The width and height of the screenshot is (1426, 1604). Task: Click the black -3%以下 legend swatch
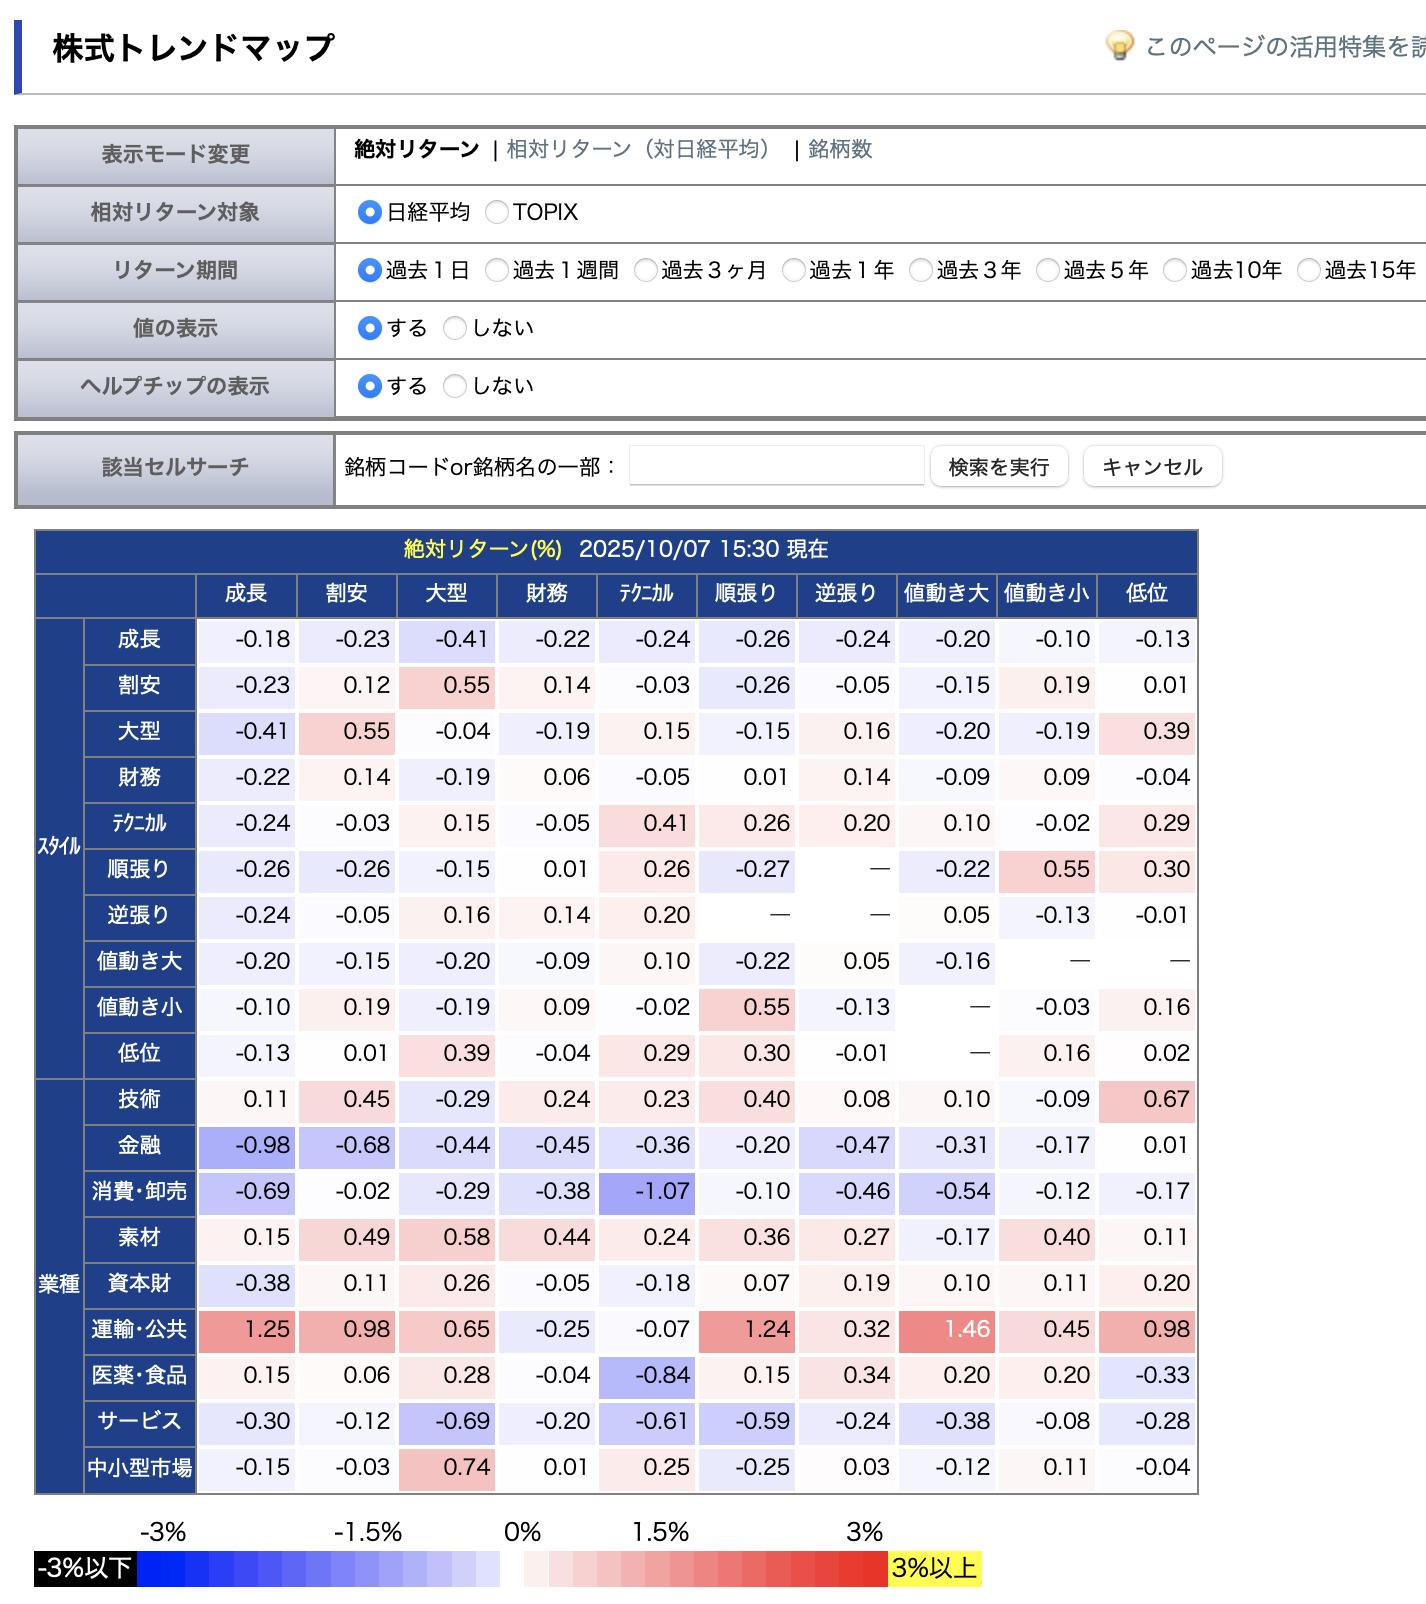point(85,1568)
